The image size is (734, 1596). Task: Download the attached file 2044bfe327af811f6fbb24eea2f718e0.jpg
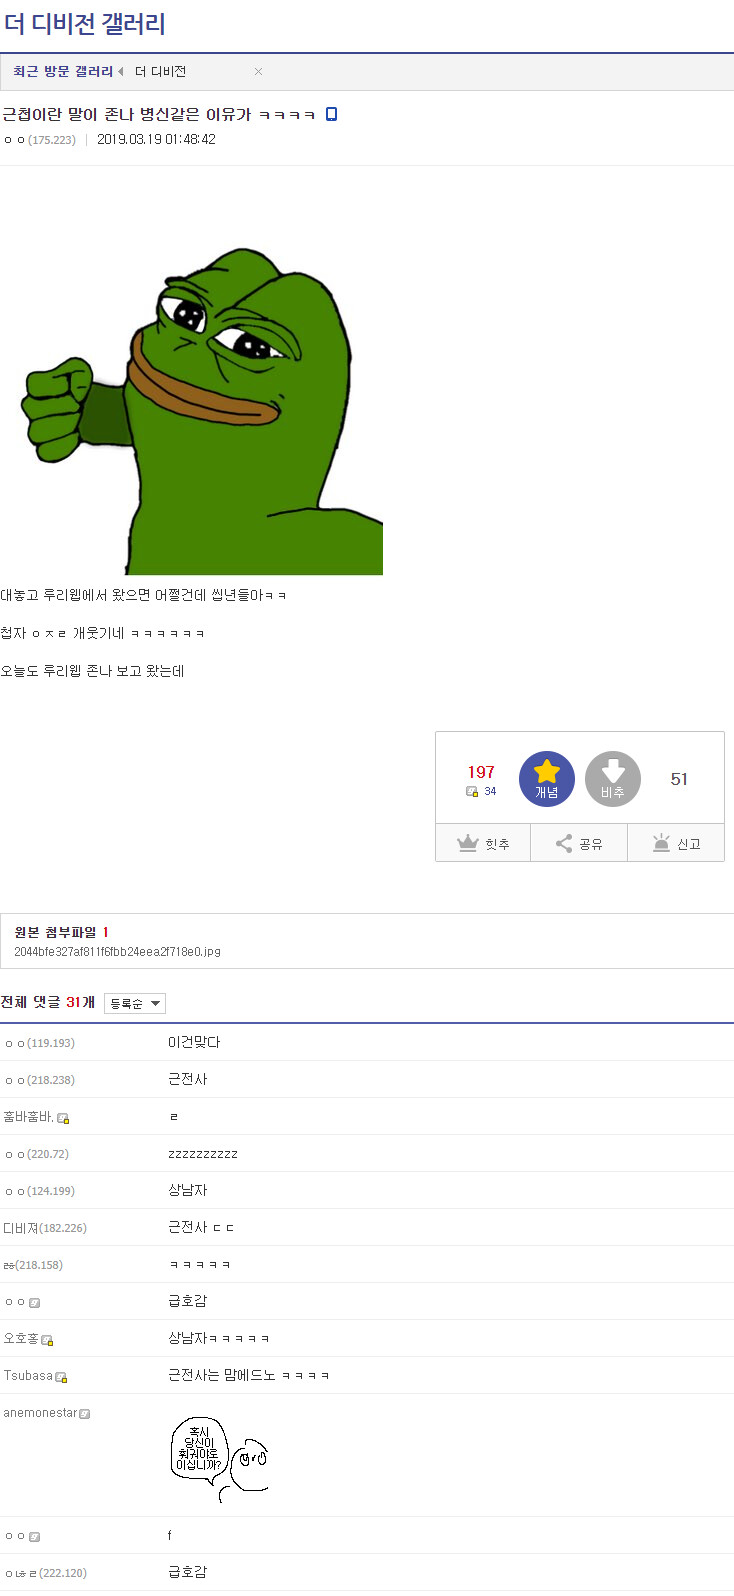click(x=117, y=952)
